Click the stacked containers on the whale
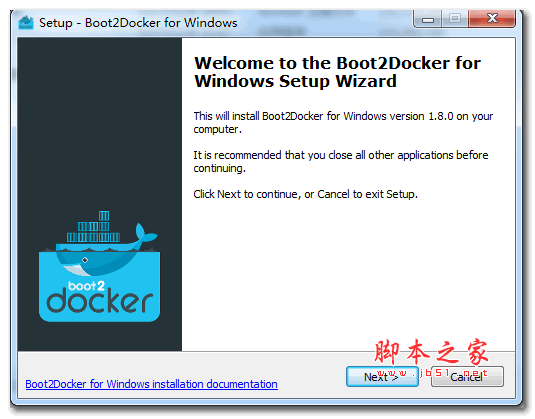Screen dimensions: 535x419 (x=93, y=227)
